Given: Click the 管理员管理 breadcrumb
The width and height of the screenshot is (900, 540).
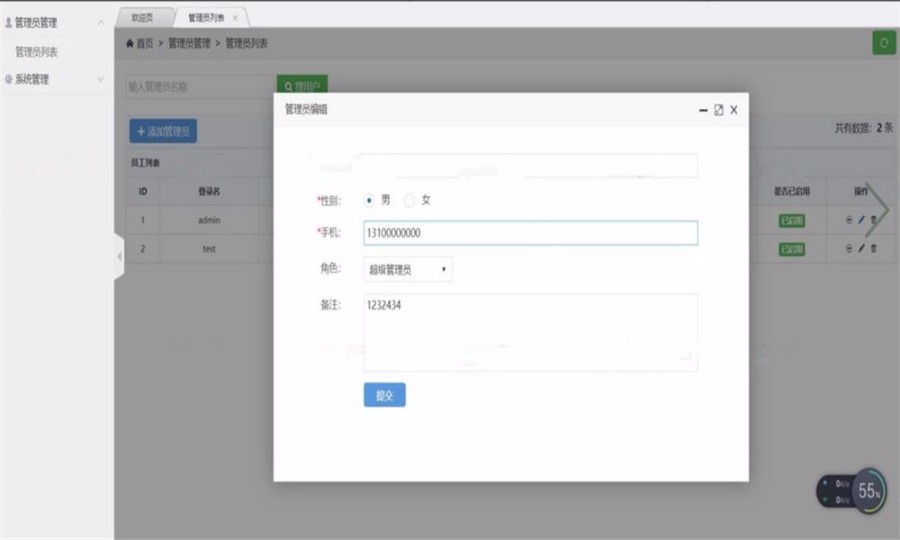Looking at the screenshot, I should pos(189,43).
